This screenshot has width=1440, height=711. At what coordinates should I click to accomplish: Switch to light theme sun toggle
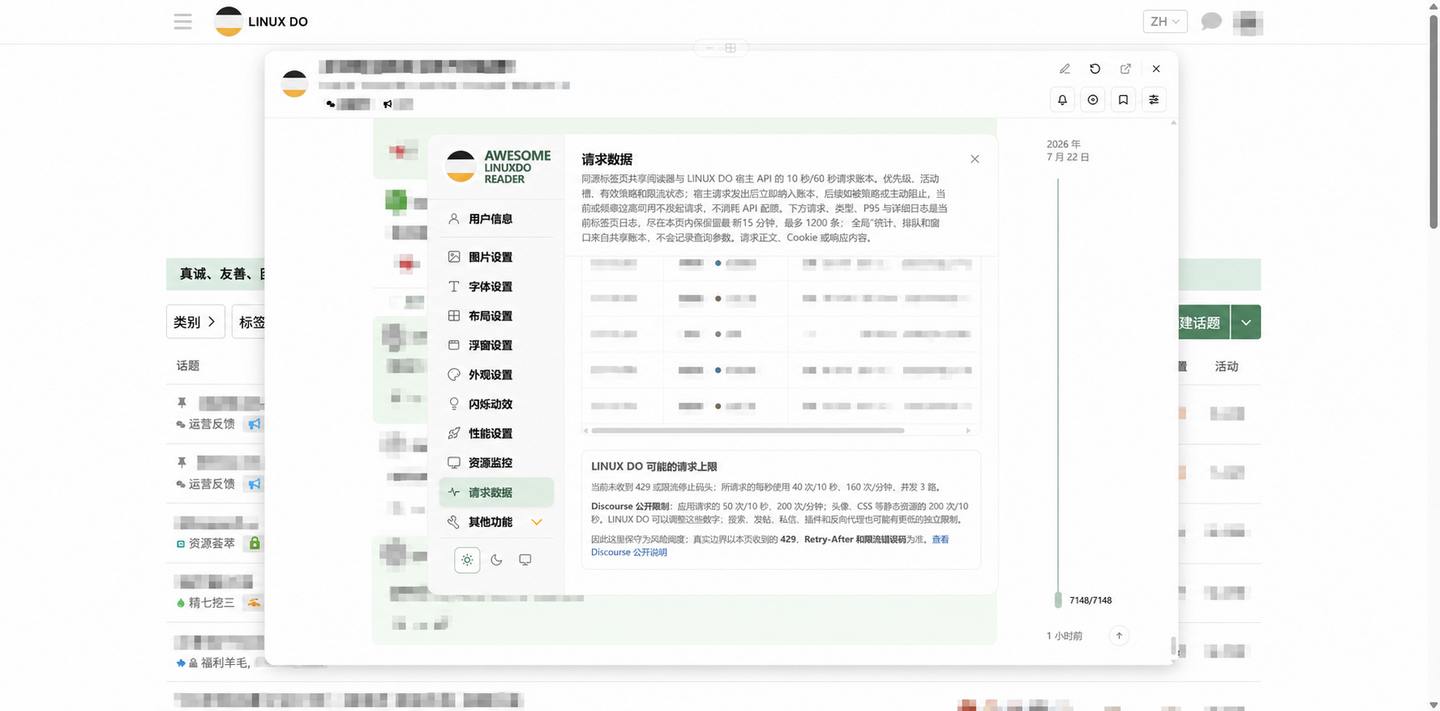tap(467, 560)
